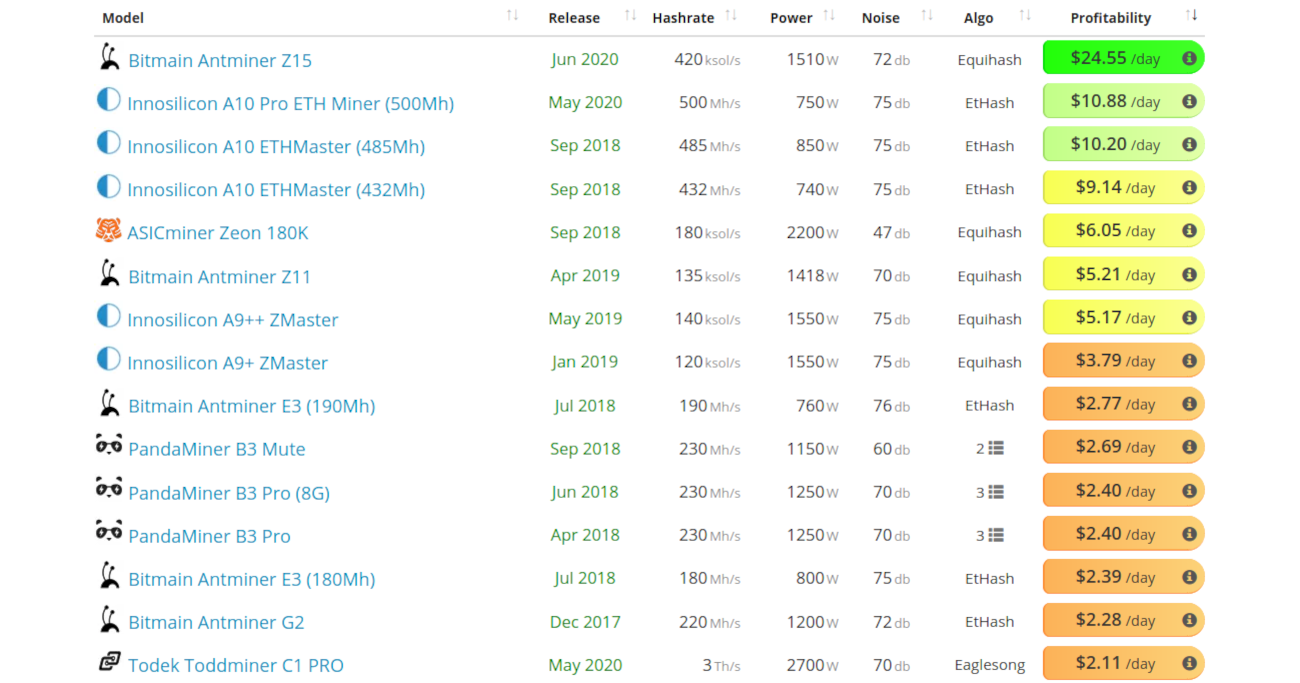The width and height of the screenshot is (1300, 683).
Task: Click the orange $2.39 /day badge
Action: pos(1123,577)
